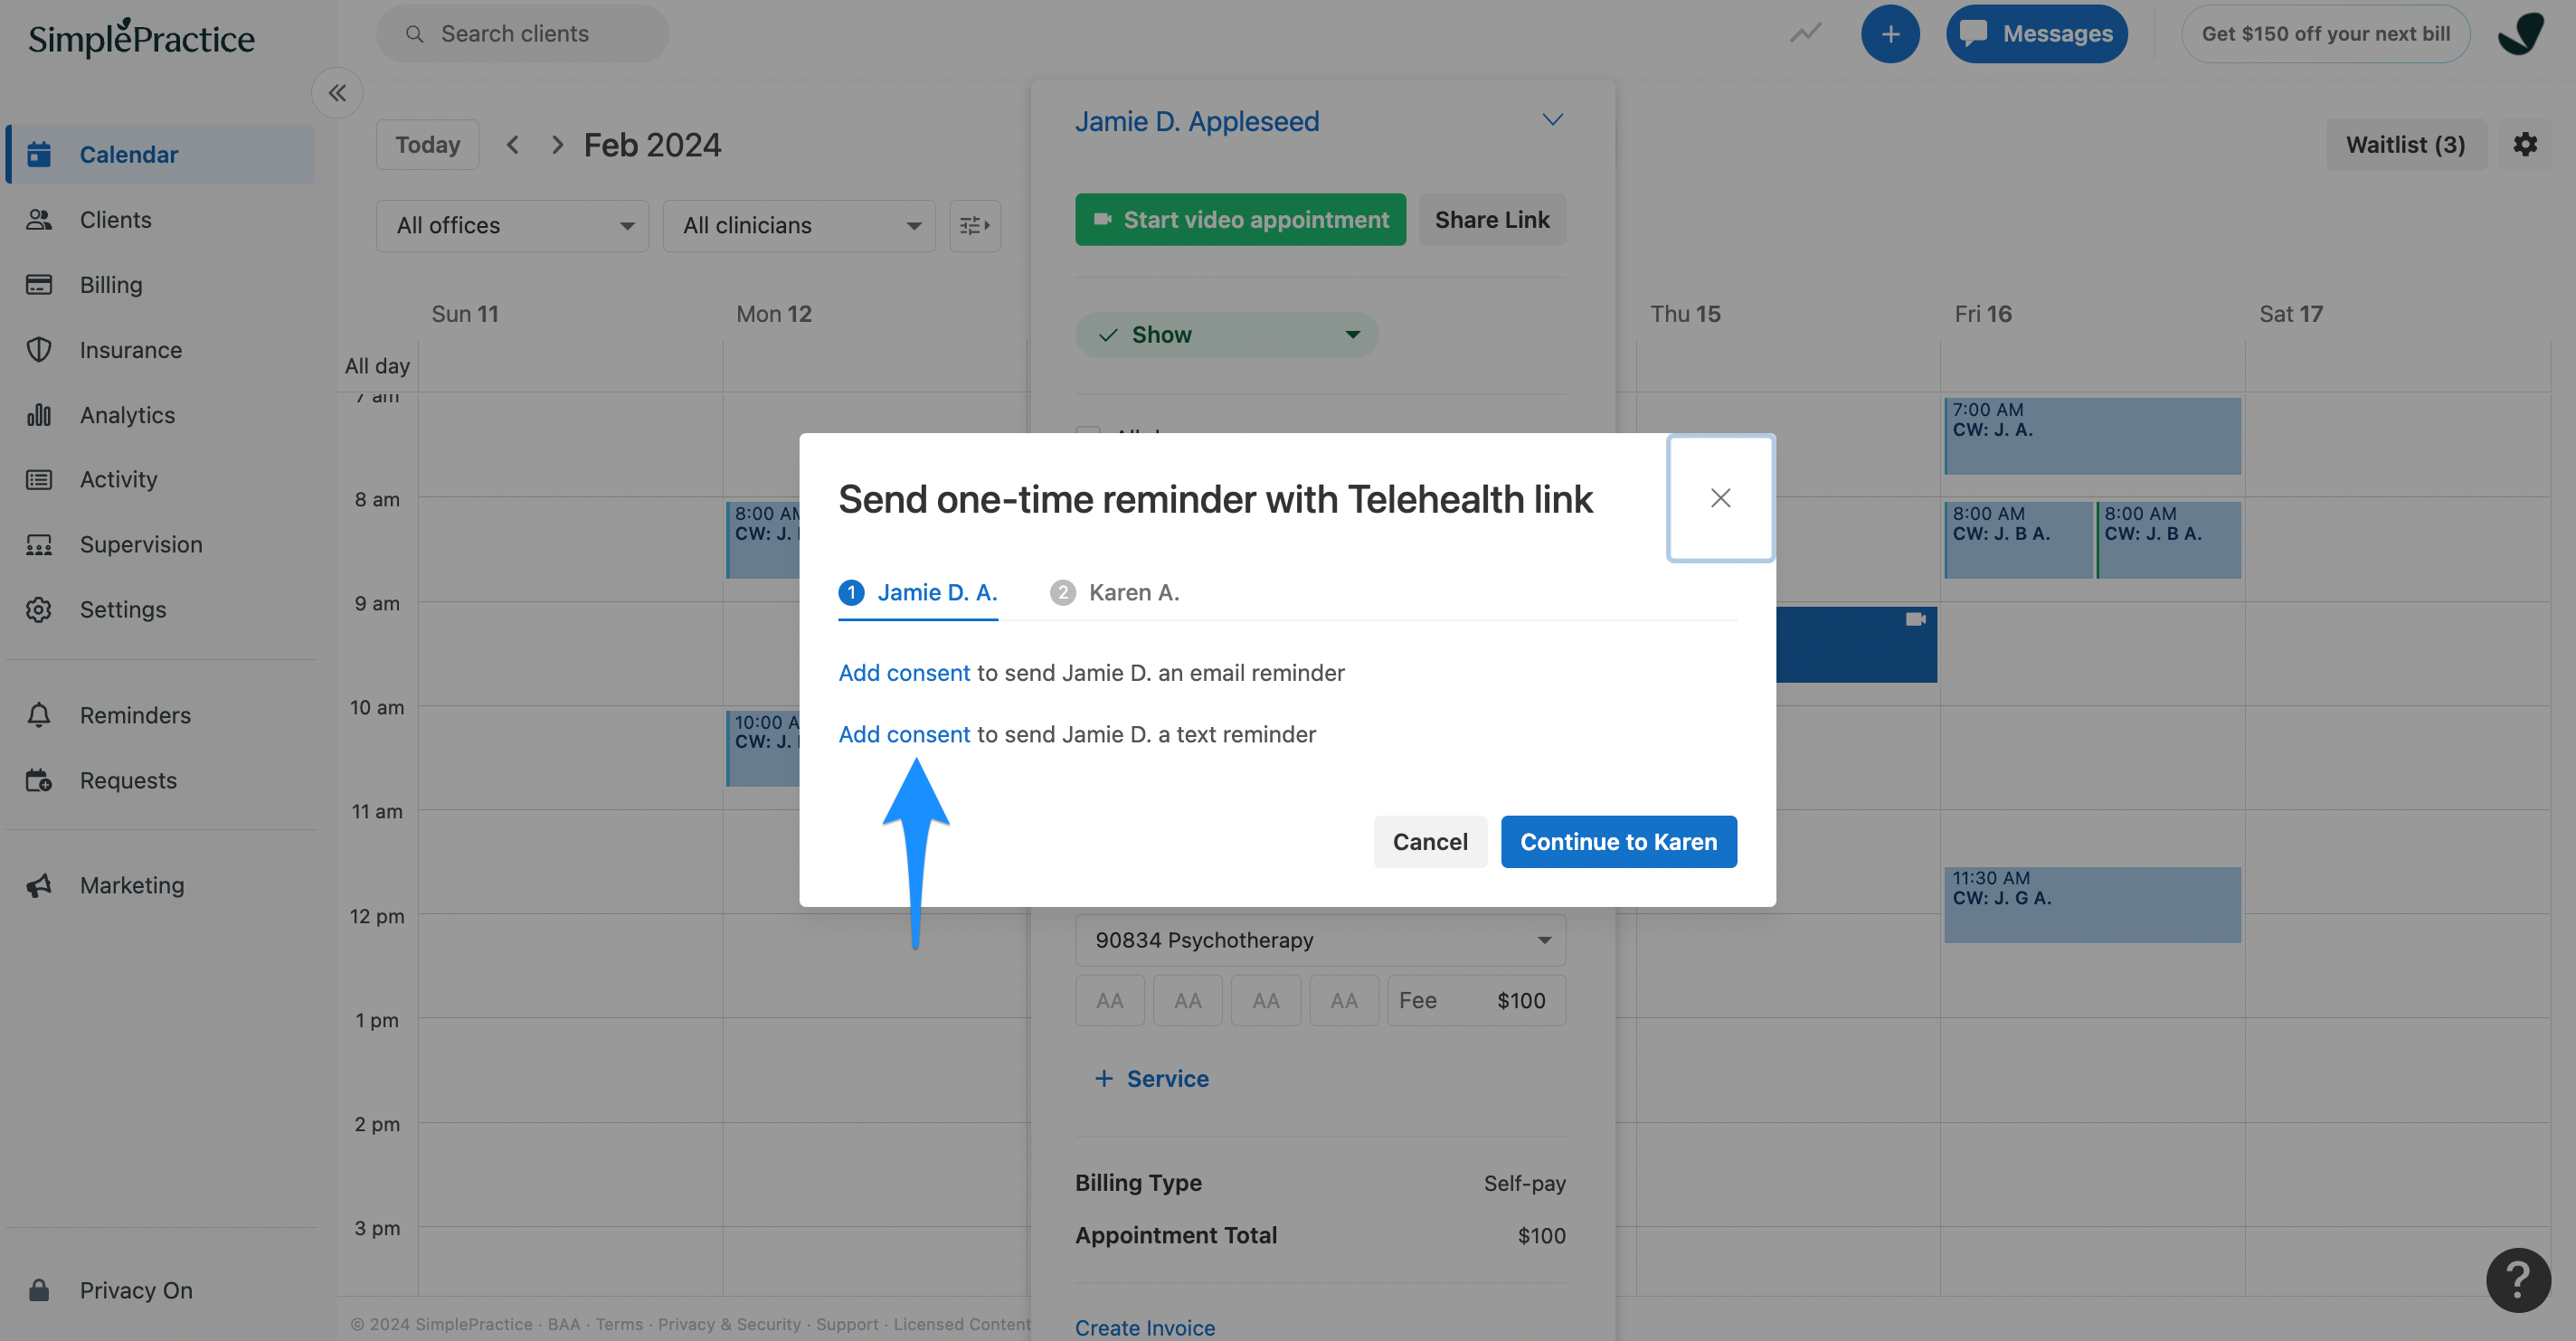Close the telehealth reminder dialog
This screenshot has height=1341, width=2576.
[x=1720, y=498]
